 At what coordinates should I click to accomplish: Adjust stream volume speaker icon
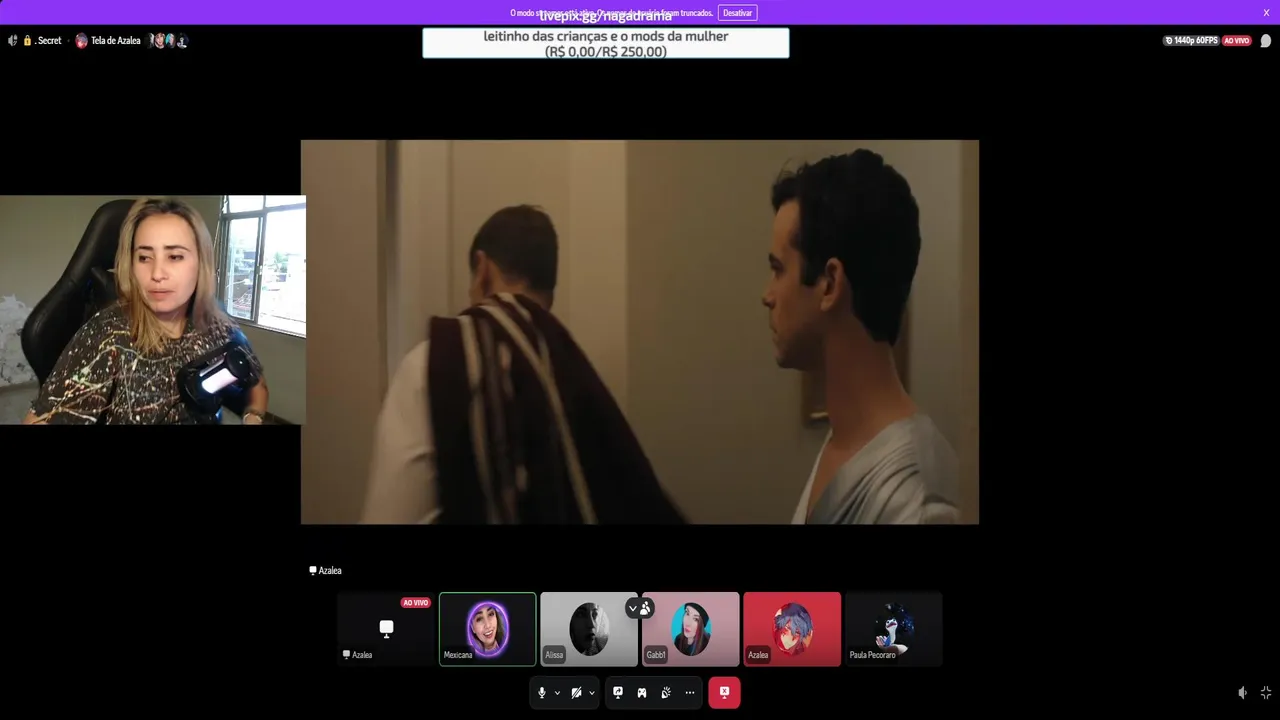(1242, 693)
